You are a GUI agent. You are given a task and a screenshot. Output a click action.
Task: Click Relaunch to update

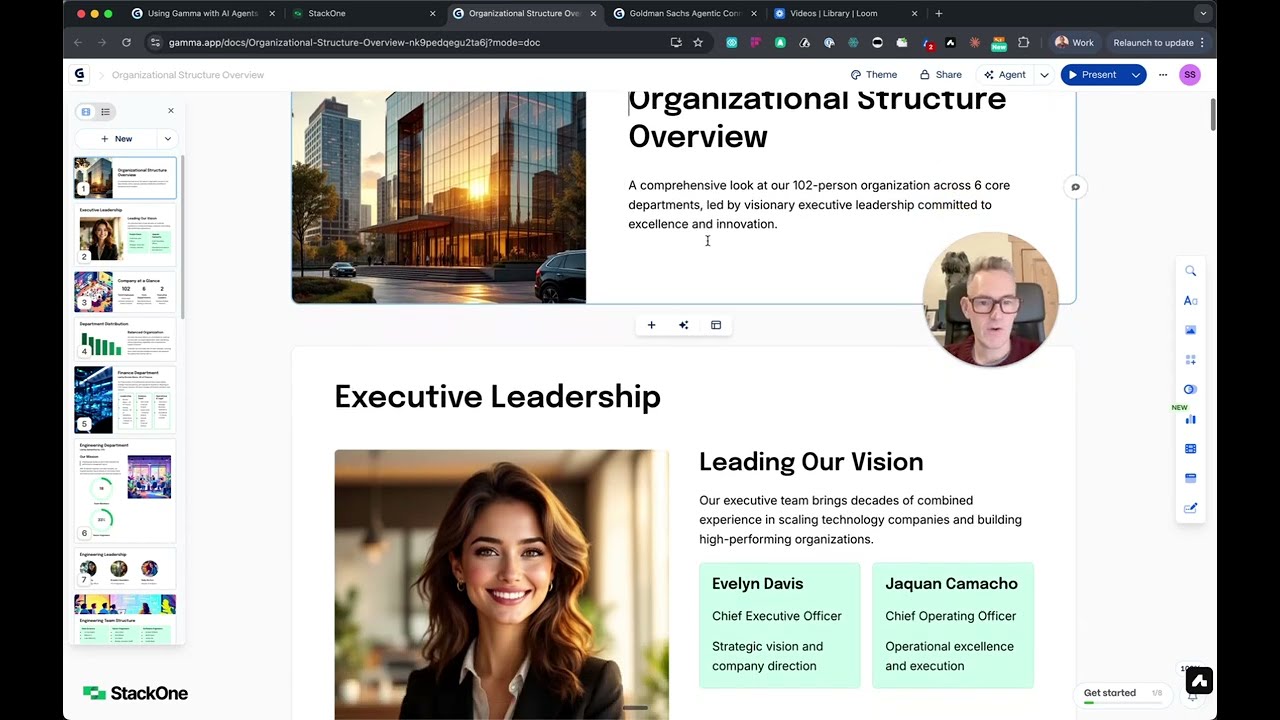point(1153,42)
